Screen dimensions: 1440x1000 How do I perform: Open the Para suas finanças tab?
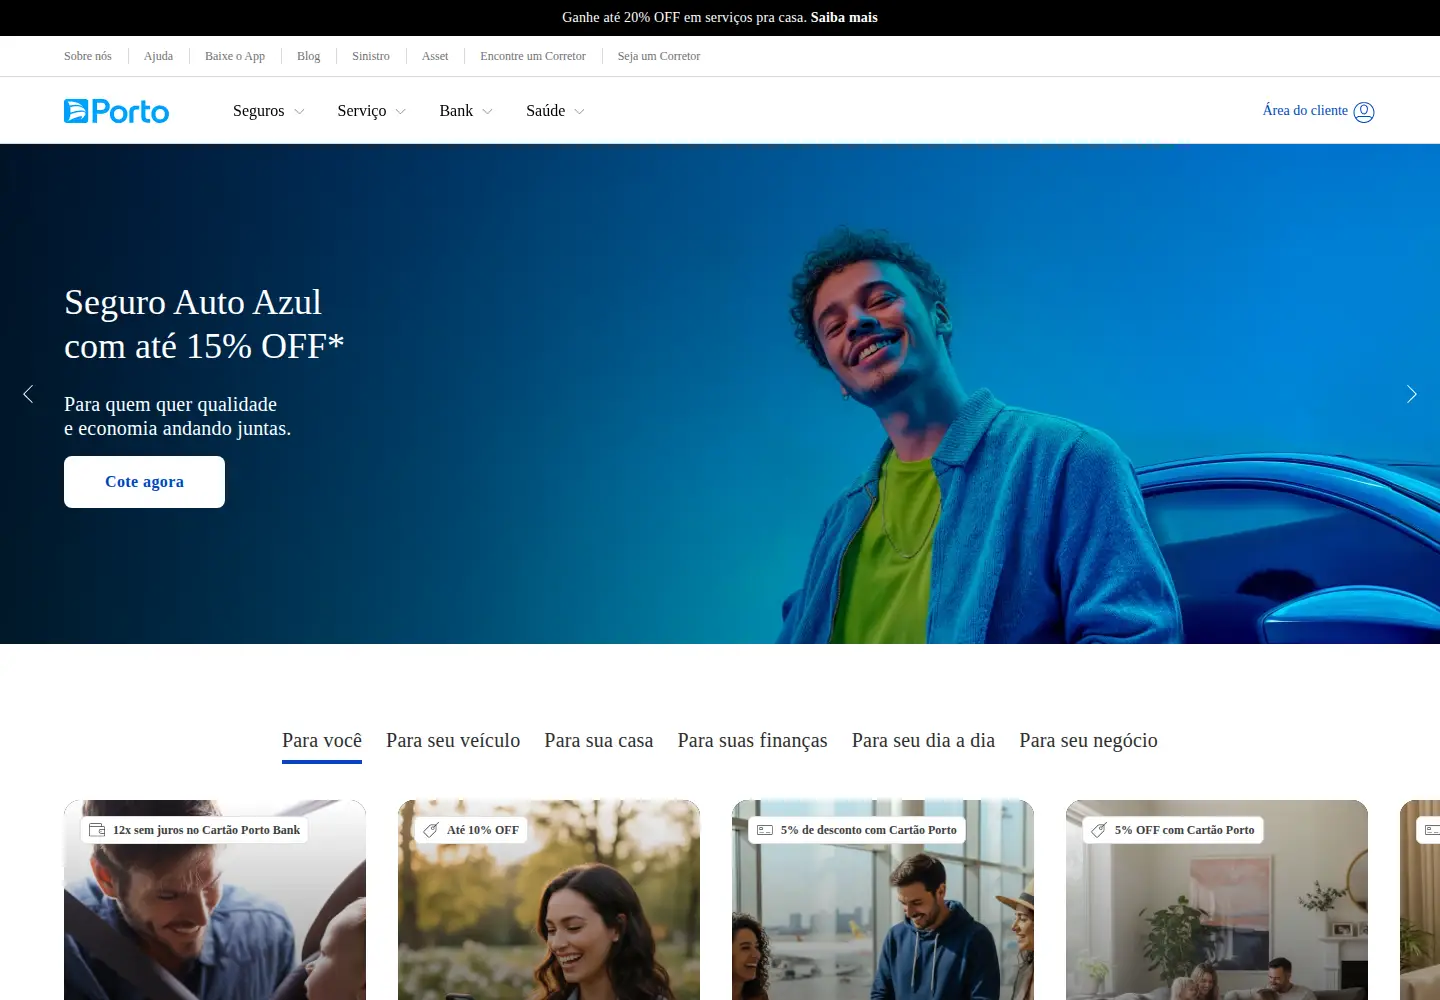tap(753, 741)
